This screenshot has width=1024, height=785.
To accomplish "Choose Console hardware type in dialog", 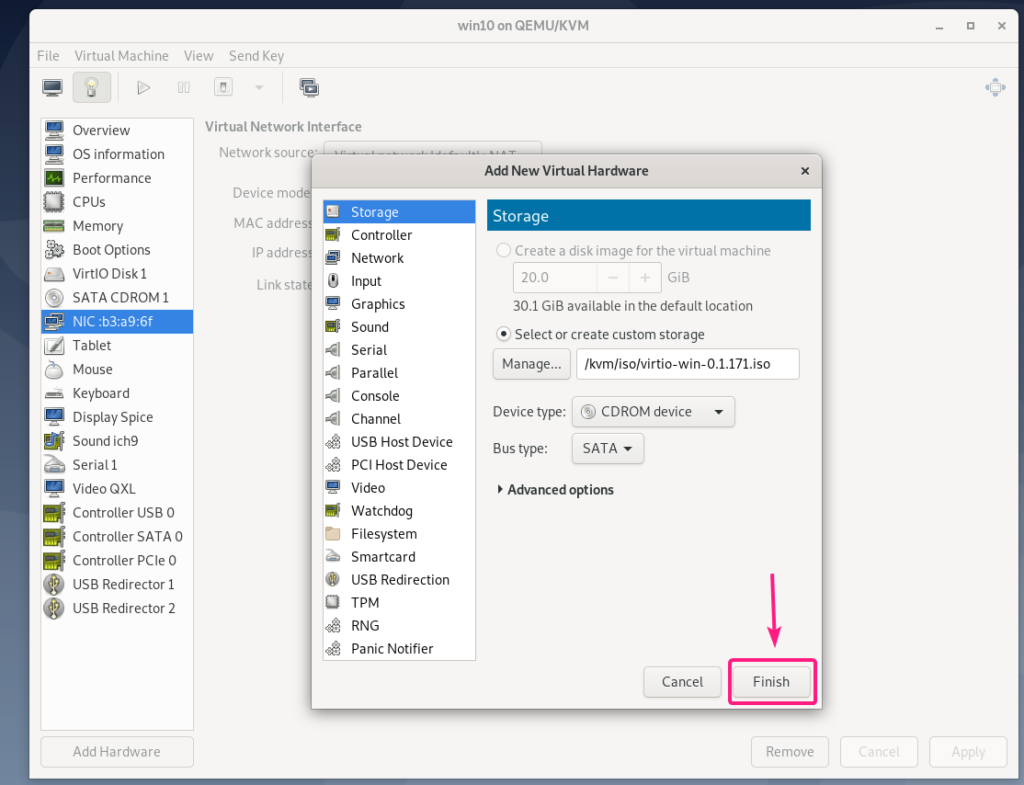I will 399,396.
